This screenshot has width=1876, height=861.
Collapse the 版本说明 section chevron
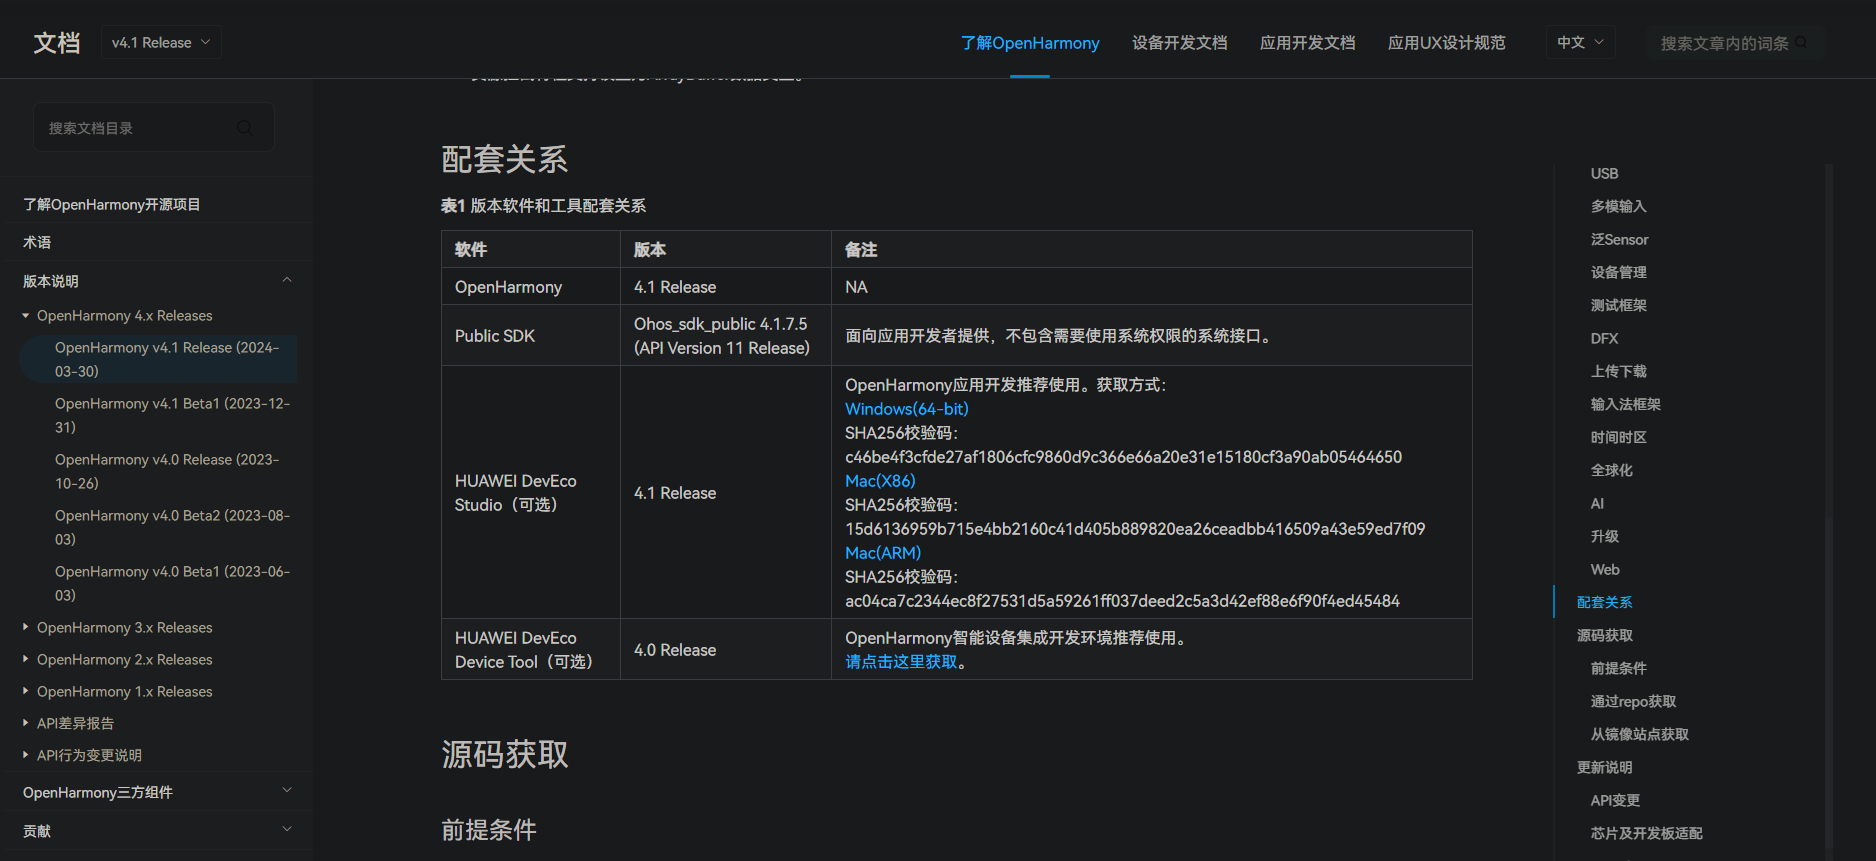[x=287, y=280]
